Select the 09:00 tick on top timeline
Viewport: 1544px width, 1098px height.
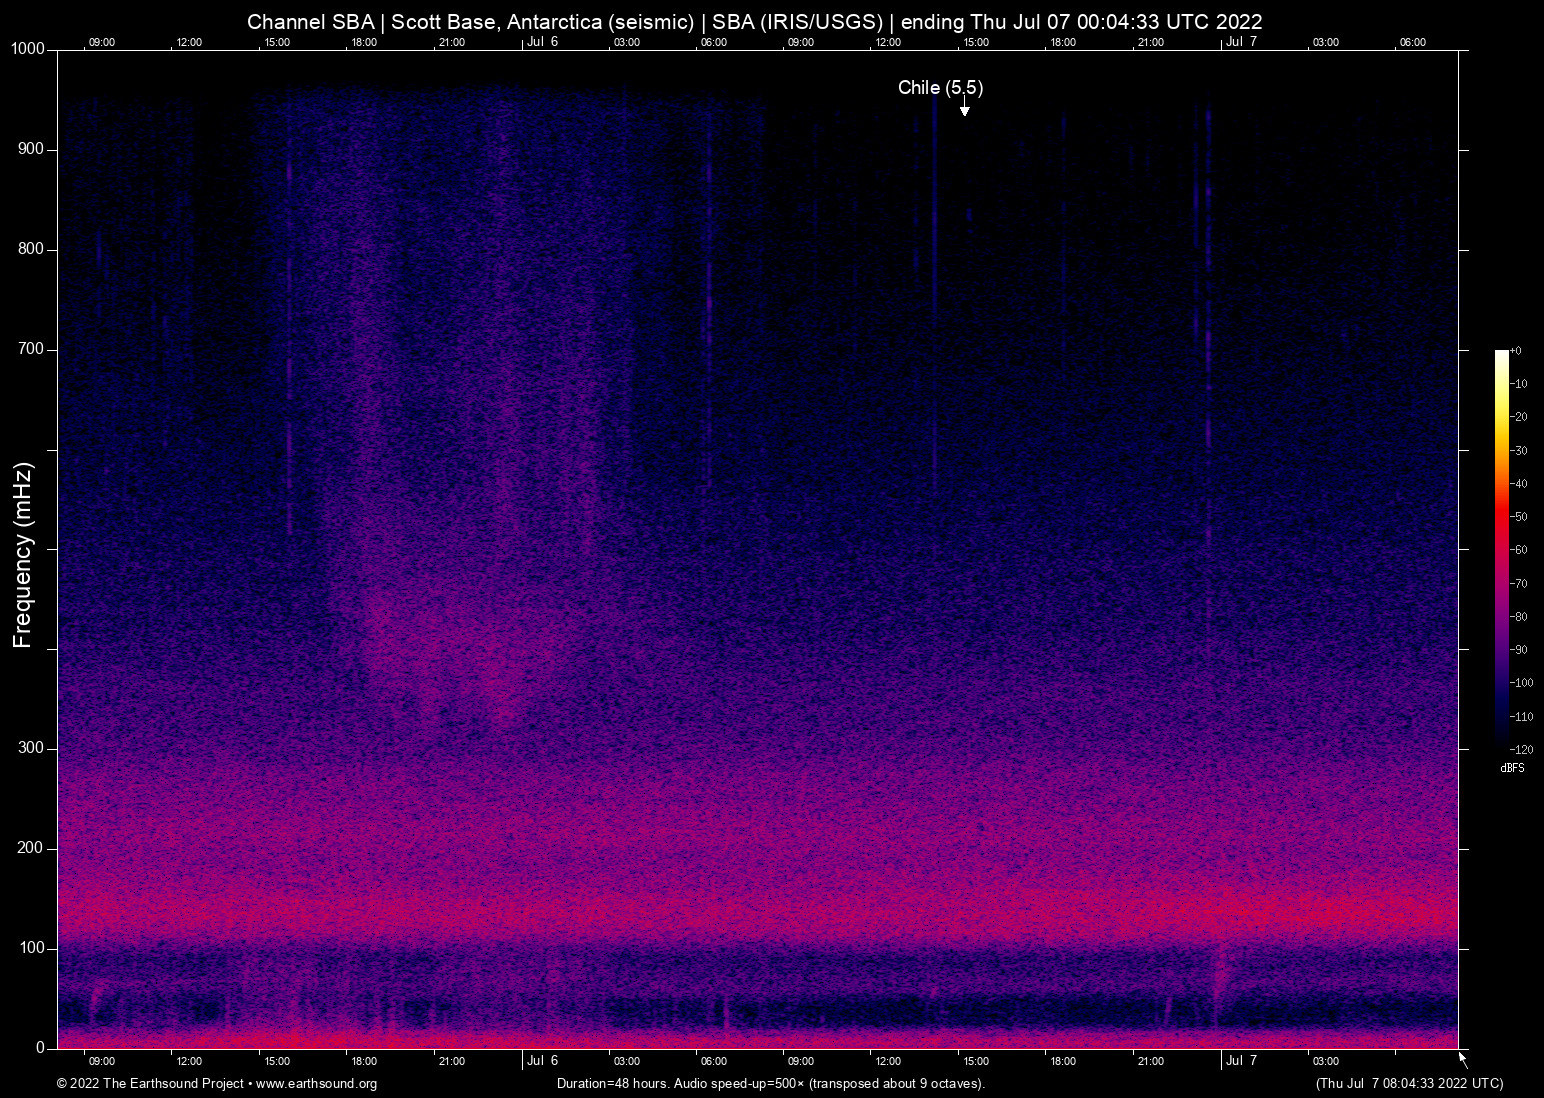[x=102, y=42]
